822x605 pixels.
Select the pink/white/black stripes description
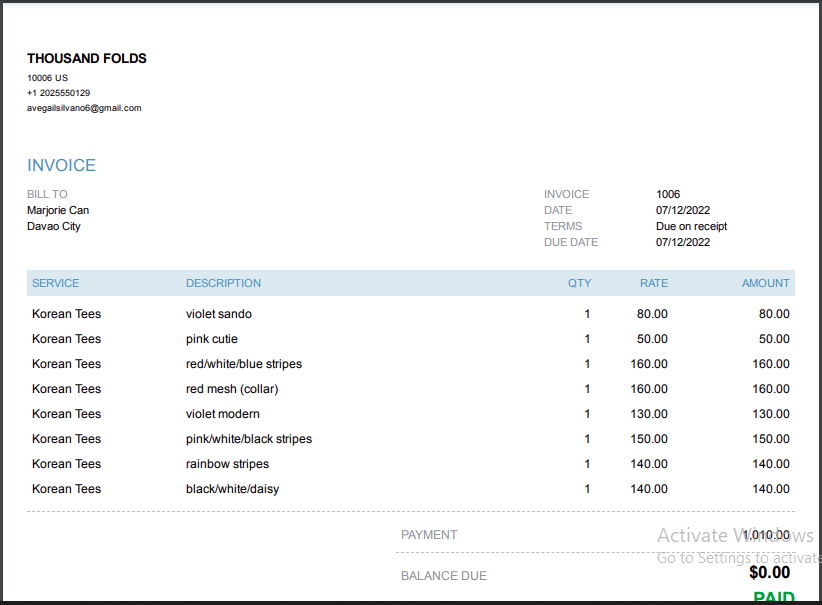(x=249, y=439)
